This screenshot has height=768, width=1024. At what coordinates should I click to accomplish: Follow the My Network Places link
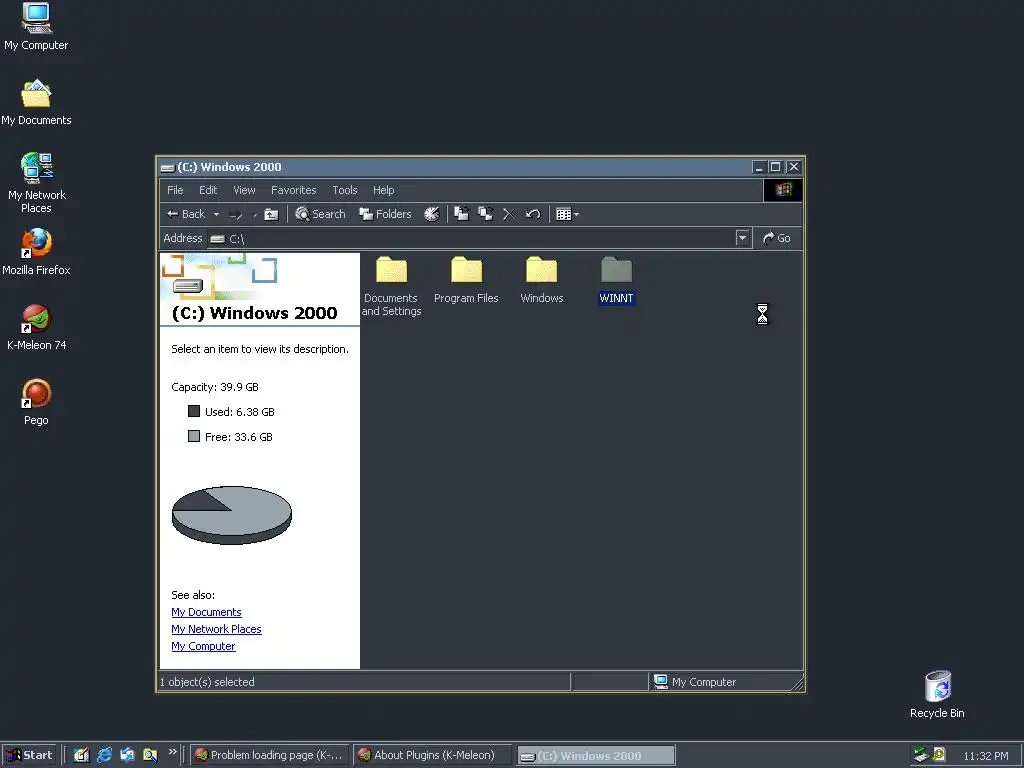tap(216, 629)
